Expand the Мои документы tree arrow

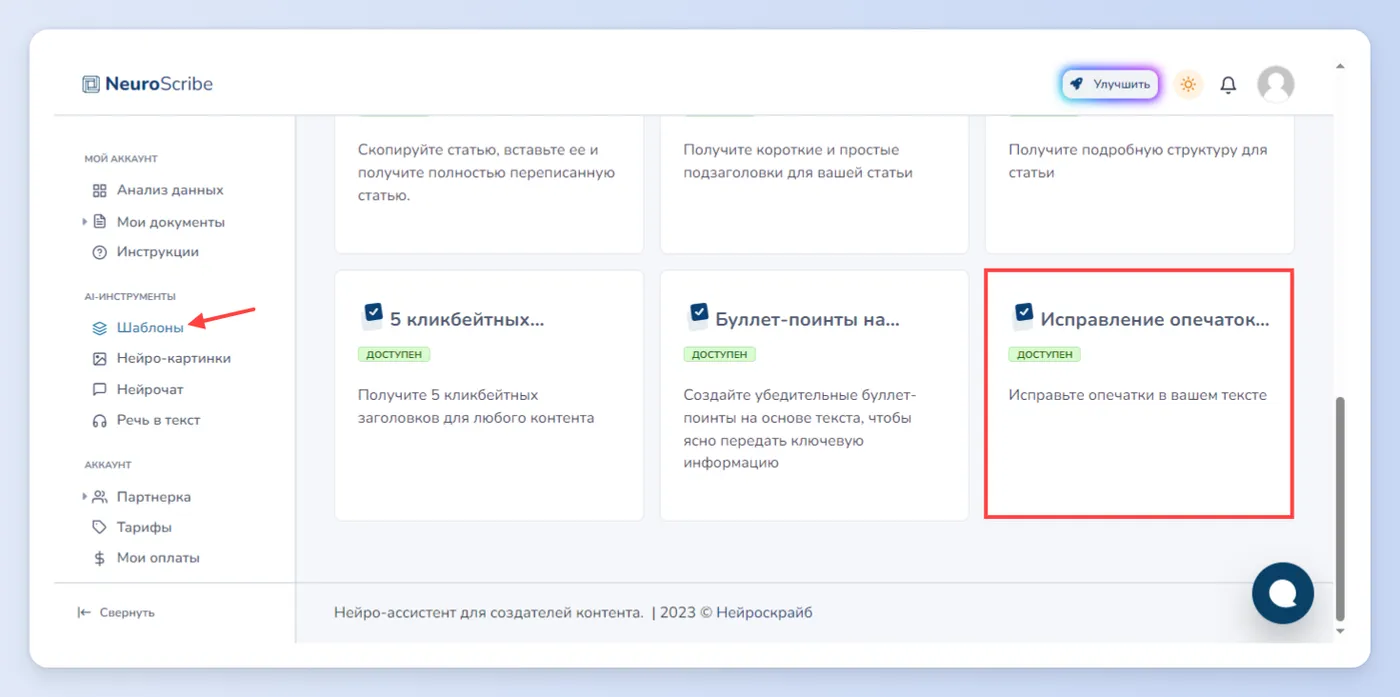85,222
